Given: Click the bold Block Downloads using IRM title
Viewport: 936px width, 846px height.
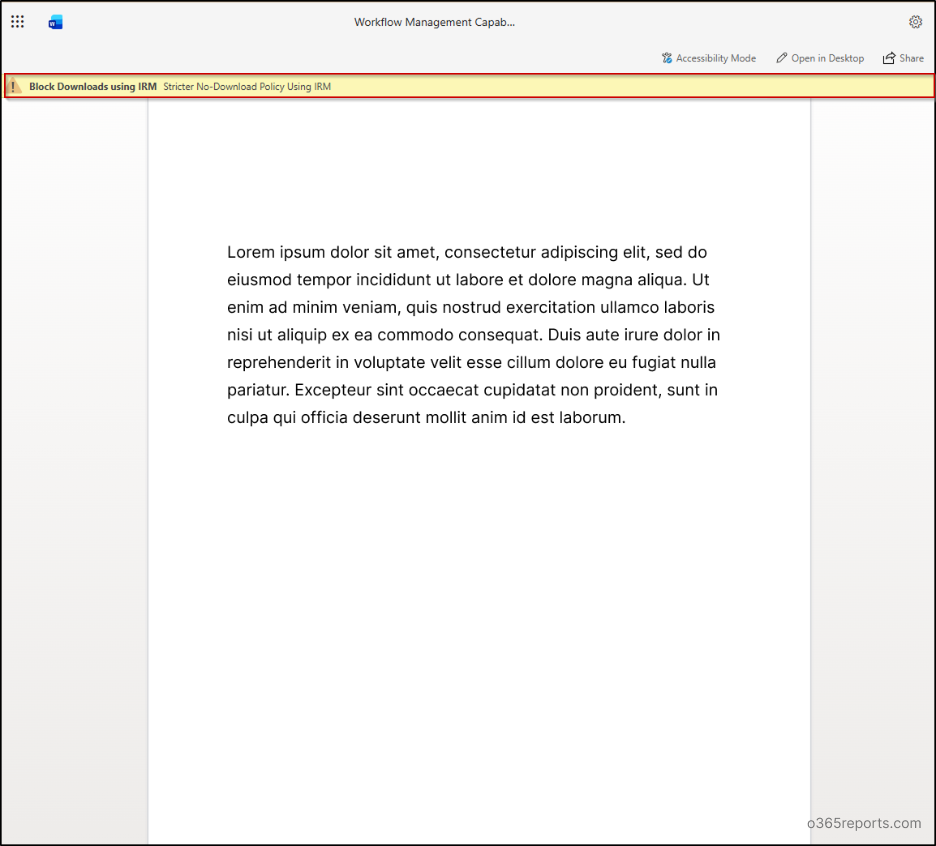Looking at the screenshot, I should point(92,87).
